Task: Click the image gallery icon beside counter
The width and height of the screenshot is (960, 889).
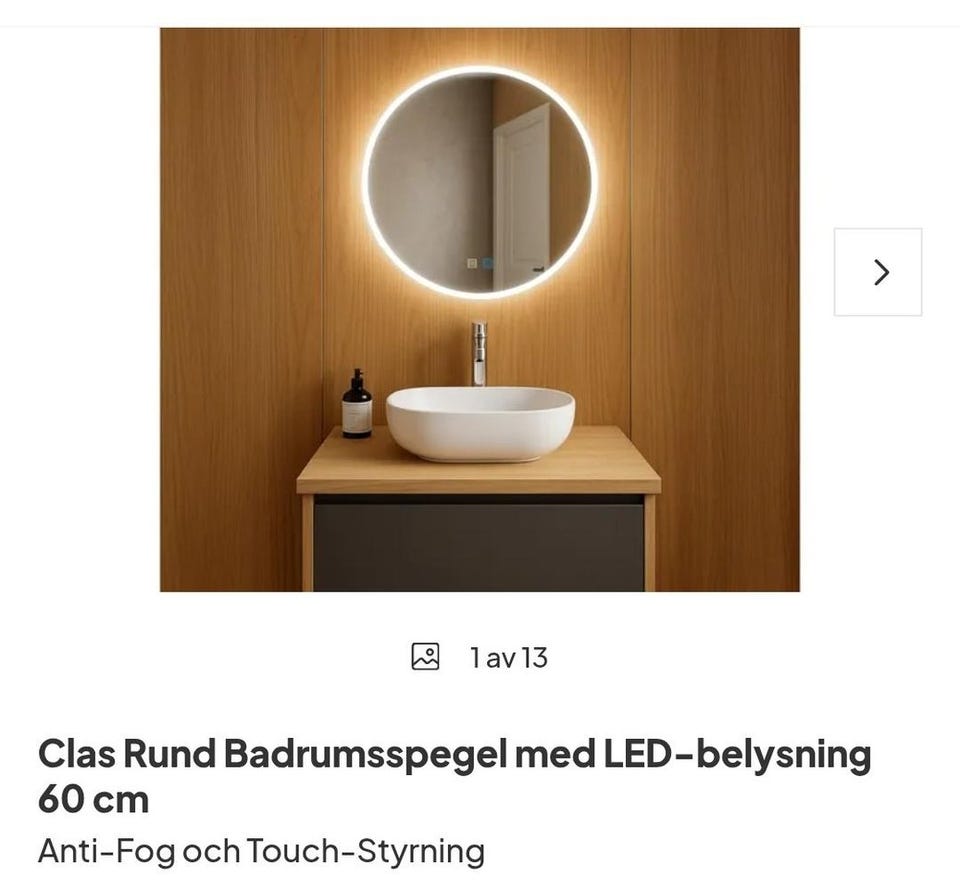Action: click(x=425, y=656)
